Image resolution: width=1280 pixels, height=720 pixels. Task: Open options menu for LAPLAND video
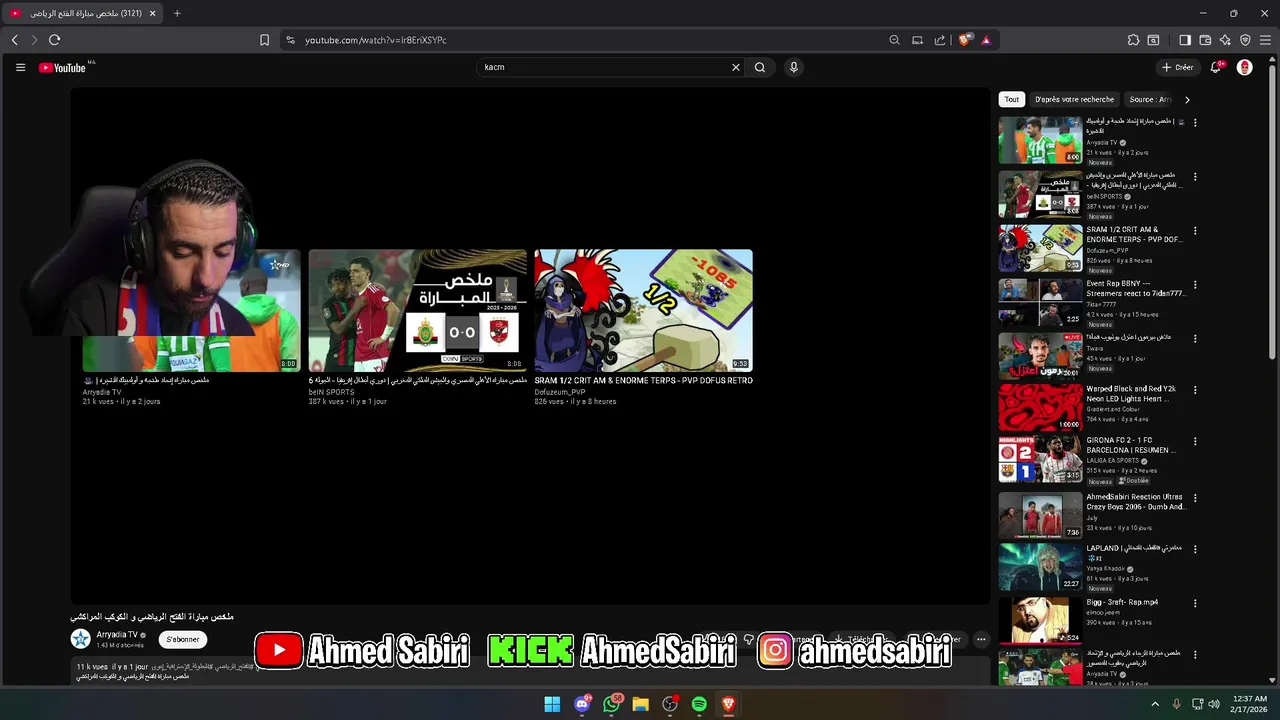tap(1195, 549)
